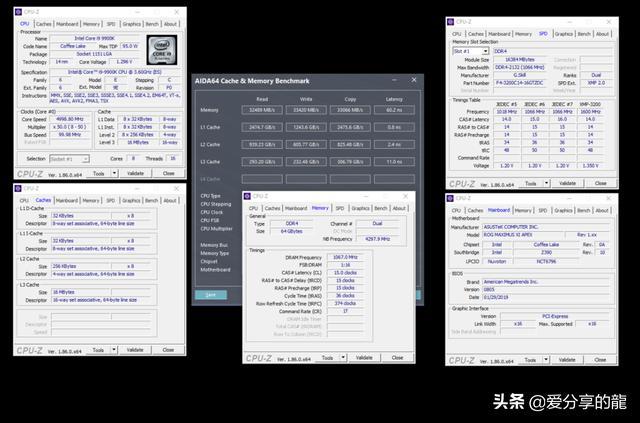Click the L3 Cache Read result field

(262, 162)
